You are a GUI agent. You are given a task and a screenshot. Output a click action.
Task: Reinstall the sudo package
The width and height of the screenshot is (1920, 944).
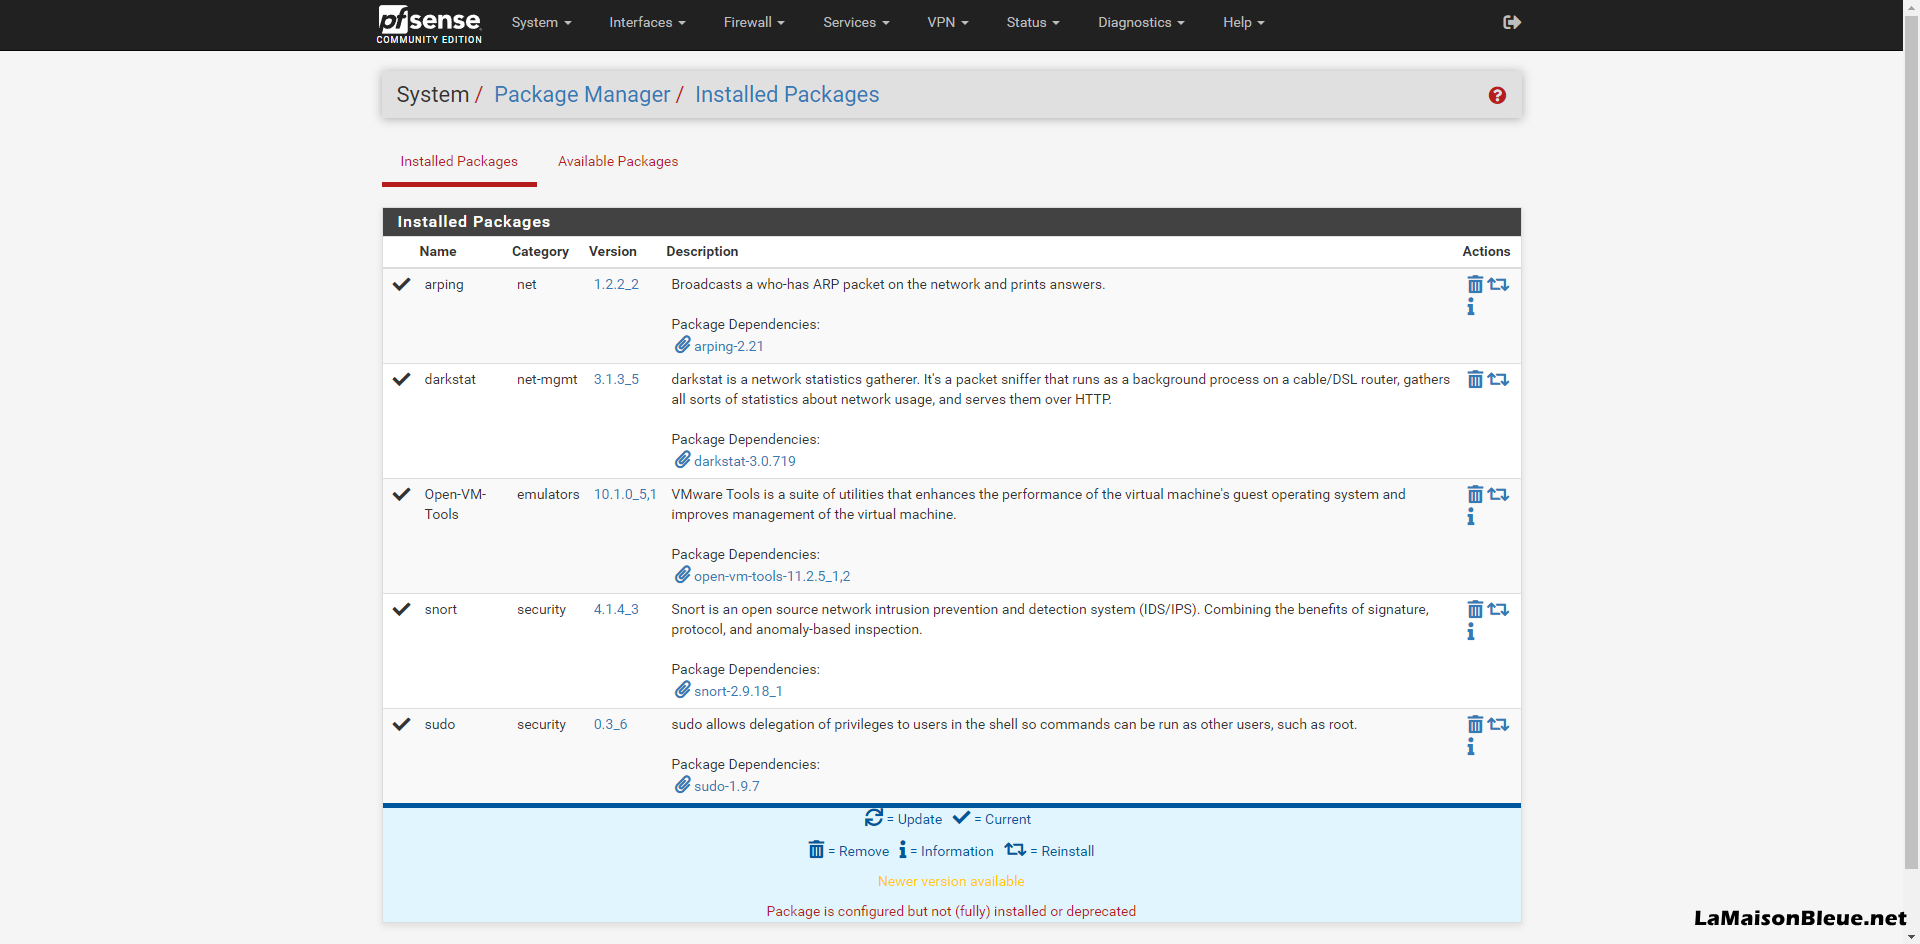click(1498, 725)
